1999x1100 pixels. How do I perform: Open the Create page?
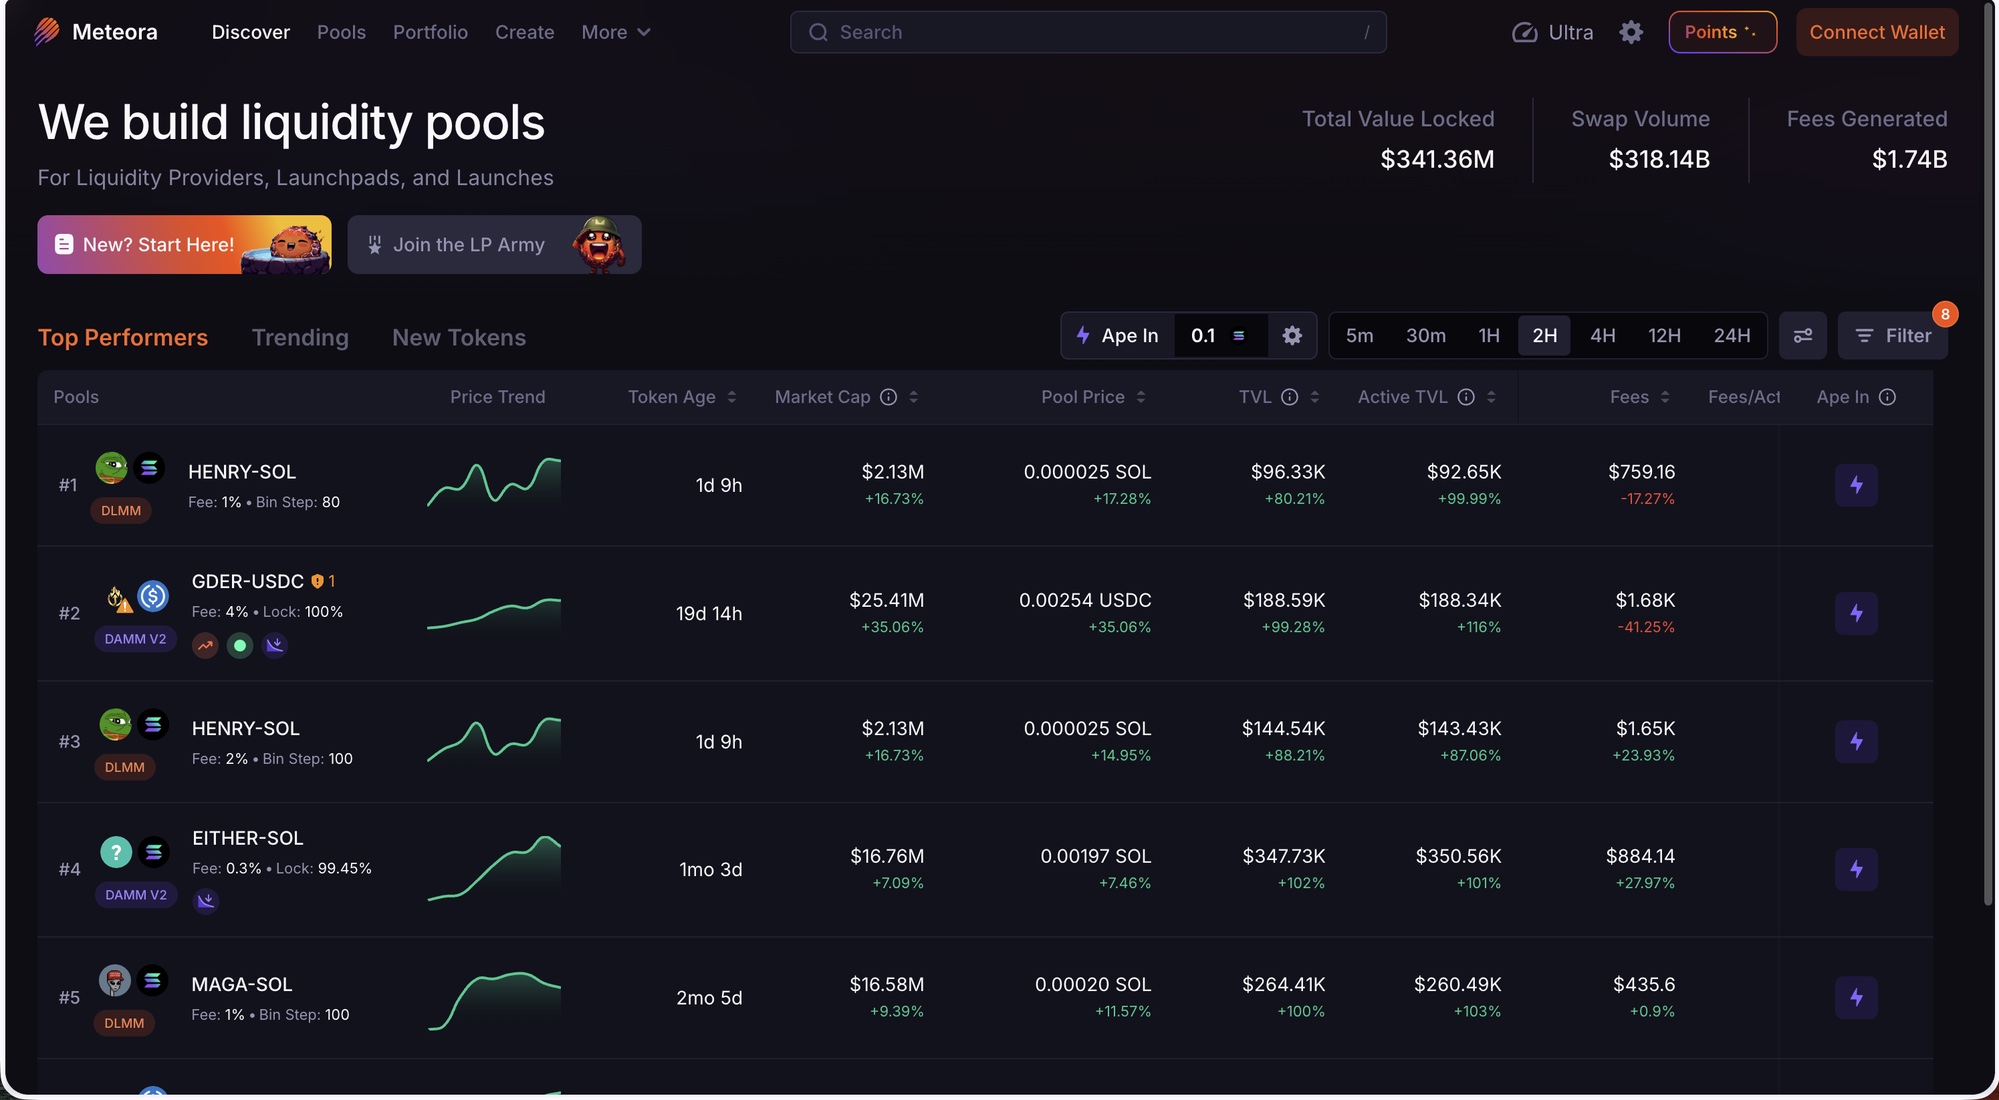click(x=524, y=32)
